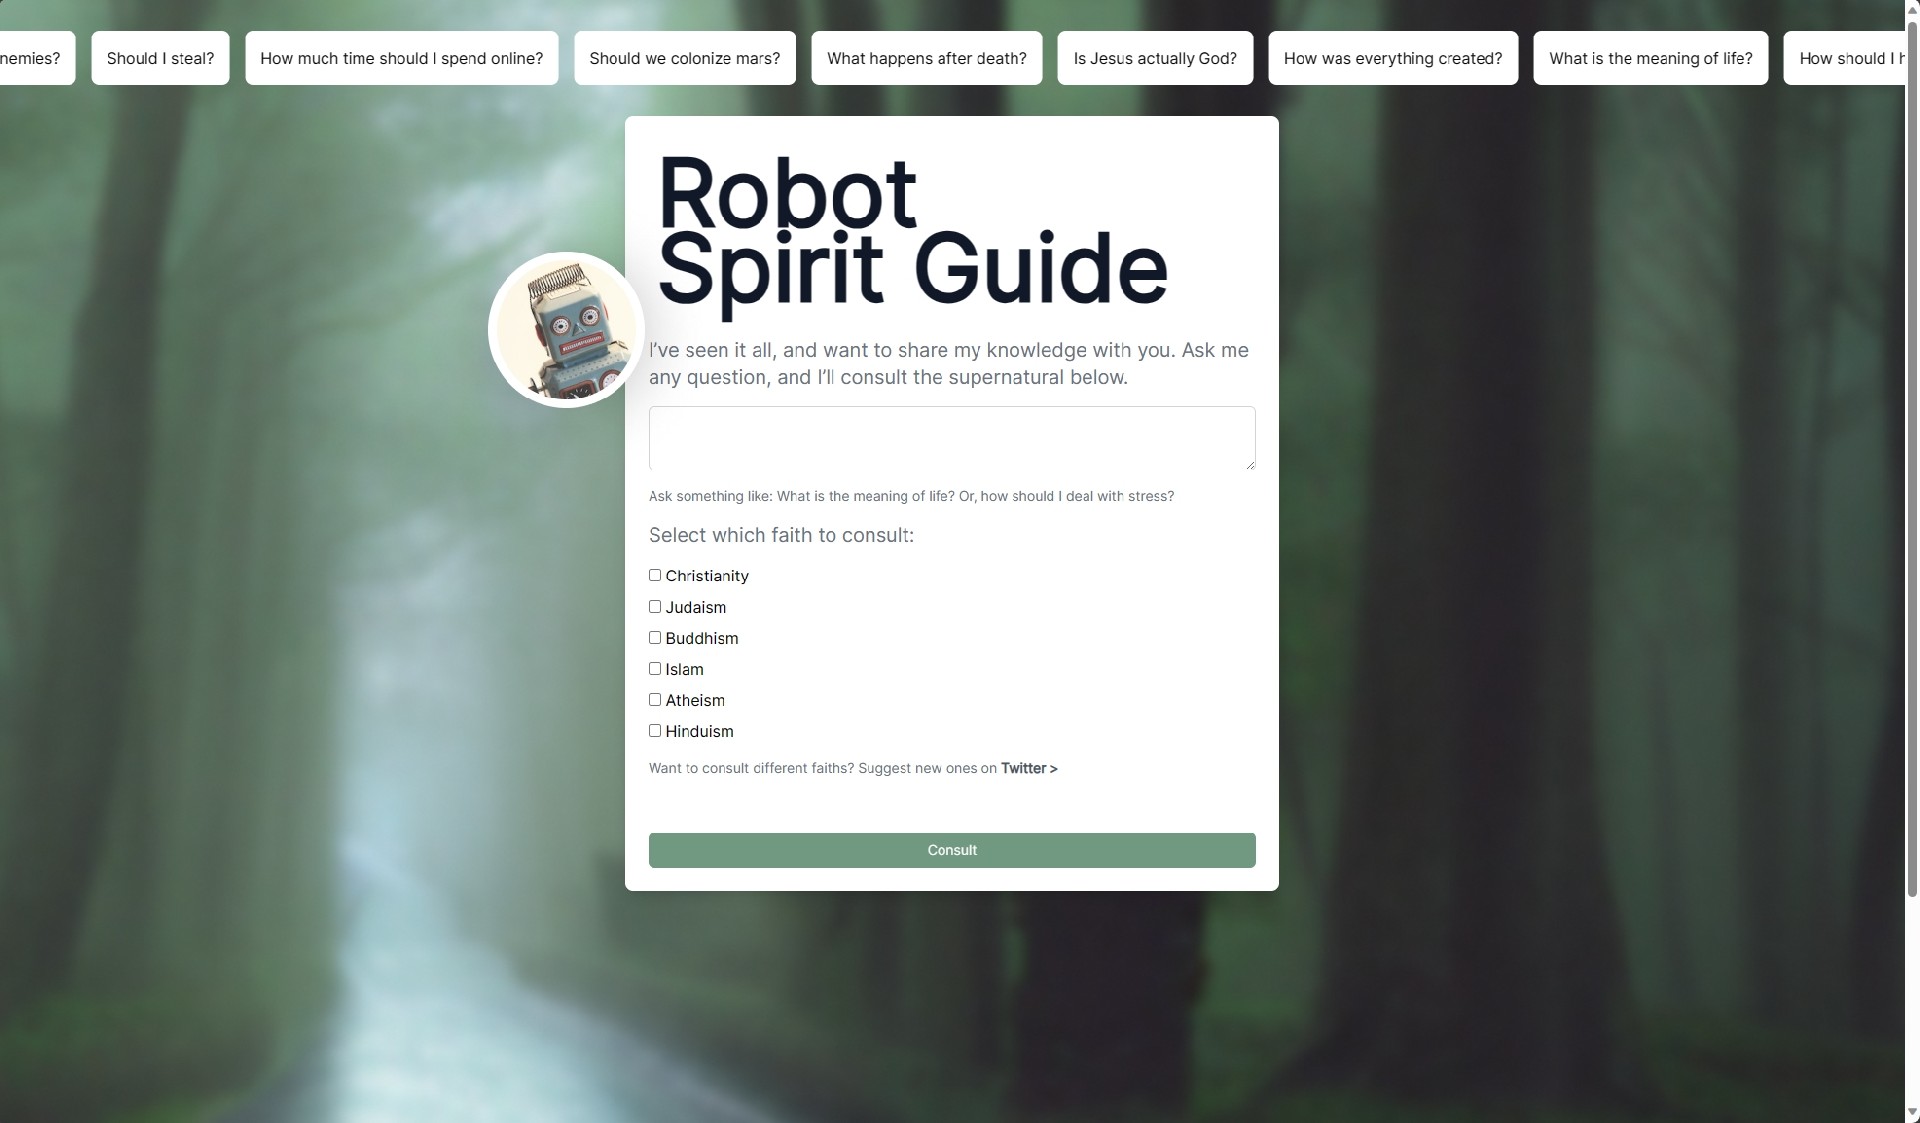Check the Hinduism option
This screenshot has width=1920, height=1123.
point(655,731)
